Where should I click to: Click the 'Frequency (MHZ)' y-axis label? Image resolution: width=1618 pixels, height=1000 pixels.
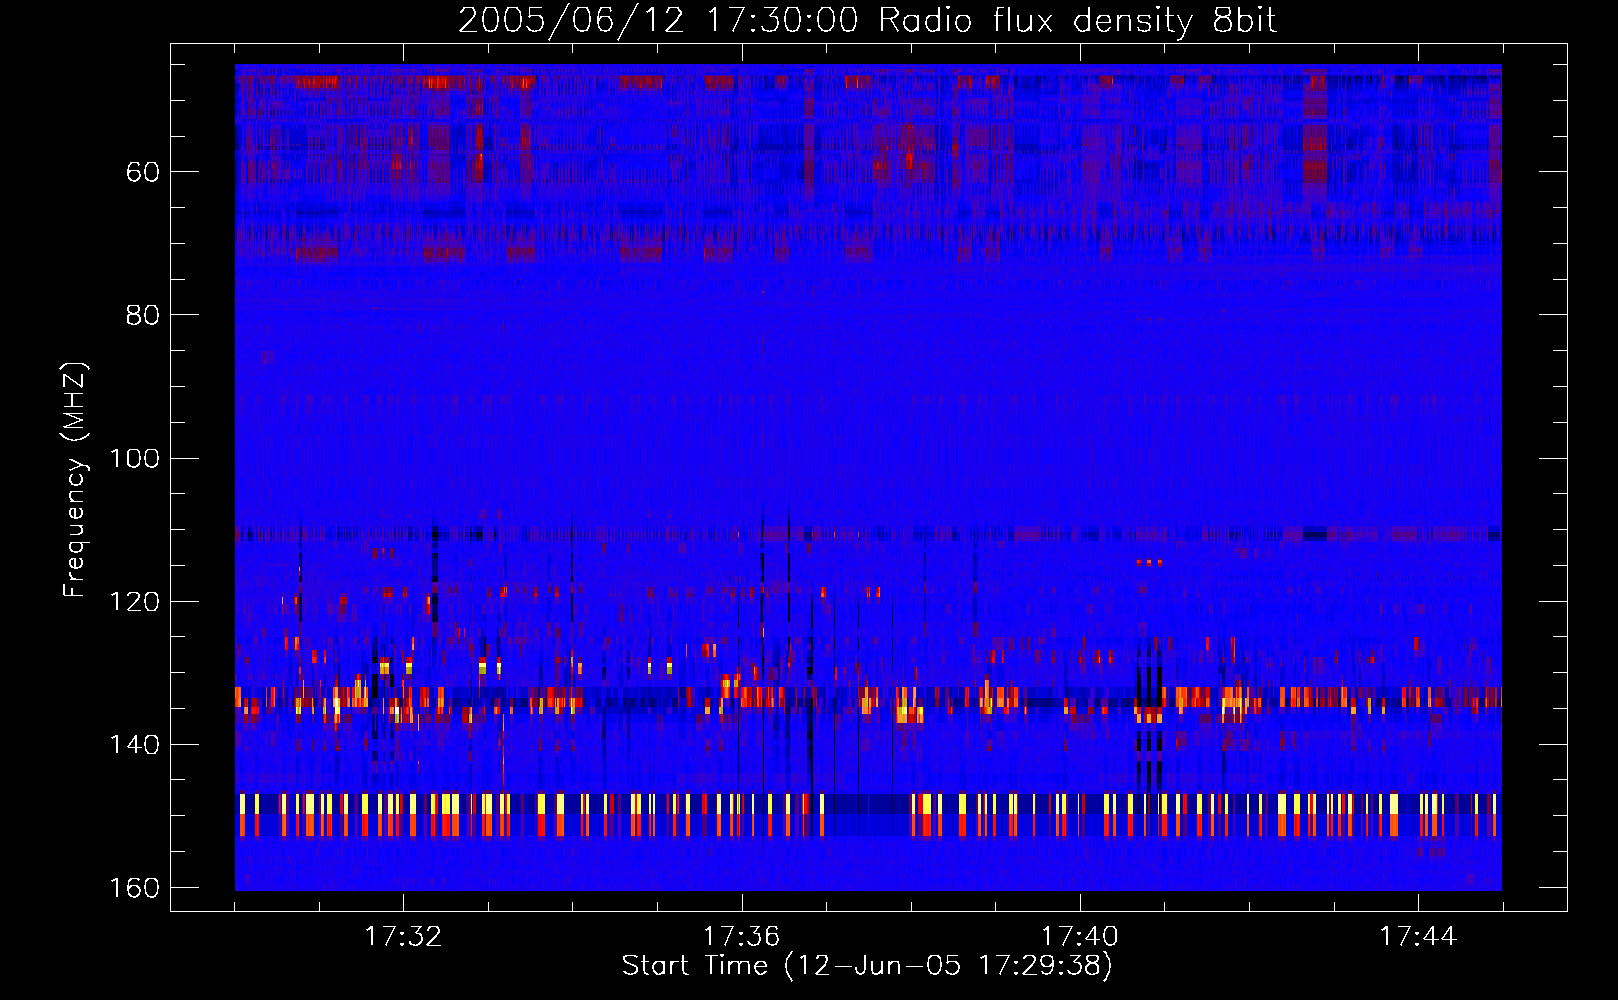[75, 480]
